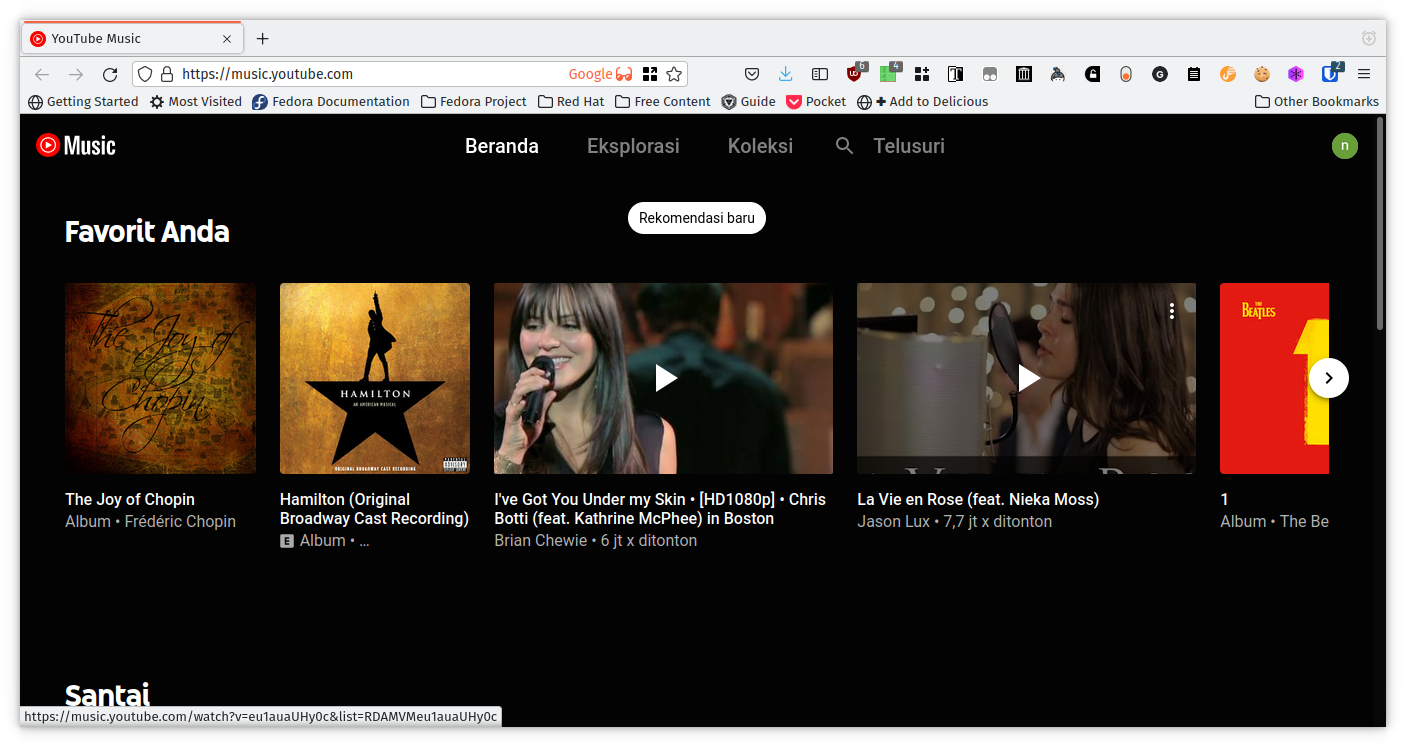Open Koleksi tab
This screenshot has width=1406, height=747.
point(760,146)
